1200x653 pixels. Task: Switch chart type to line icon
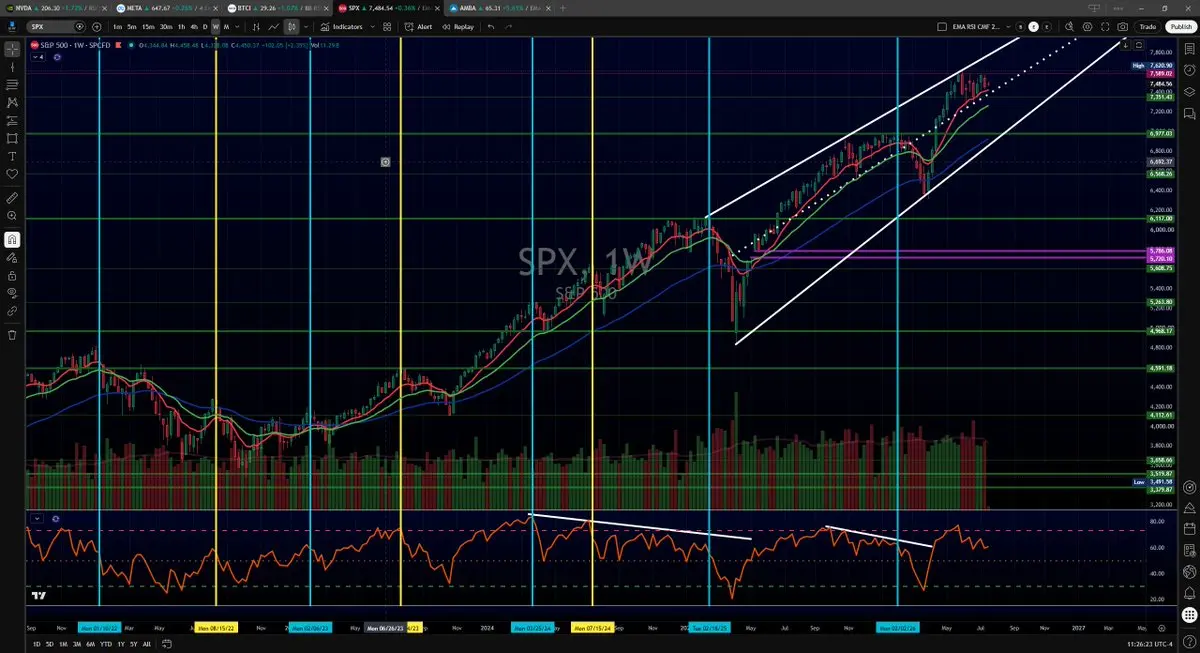coord(273,26)
